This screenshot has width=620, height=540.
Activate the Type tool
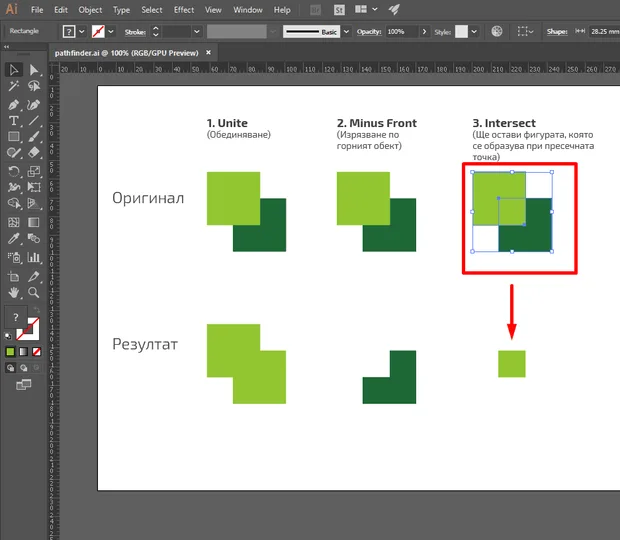pos(14,121)
